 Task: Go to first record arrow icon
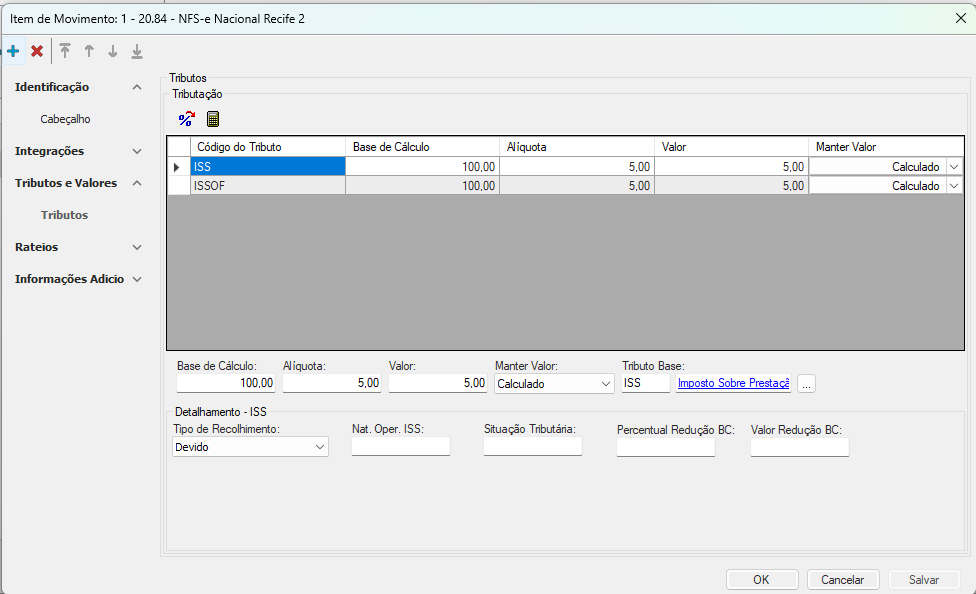coord(65,51)
